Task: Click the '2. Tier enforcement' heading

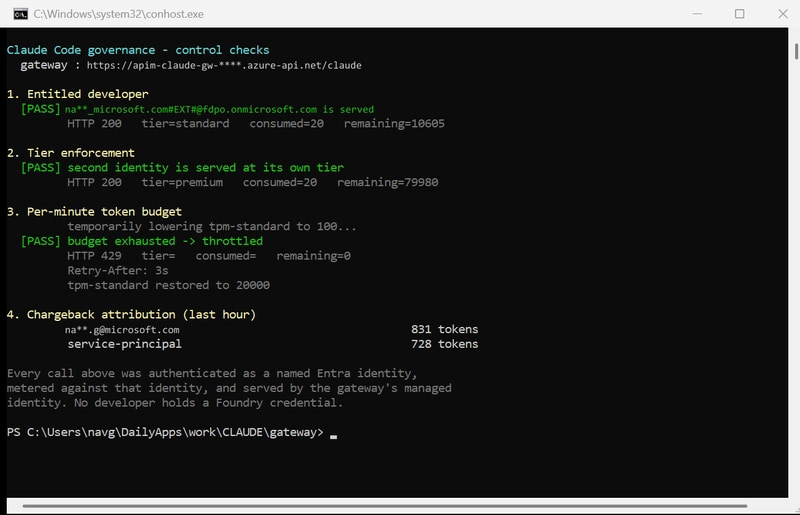Action: [70, 153]
